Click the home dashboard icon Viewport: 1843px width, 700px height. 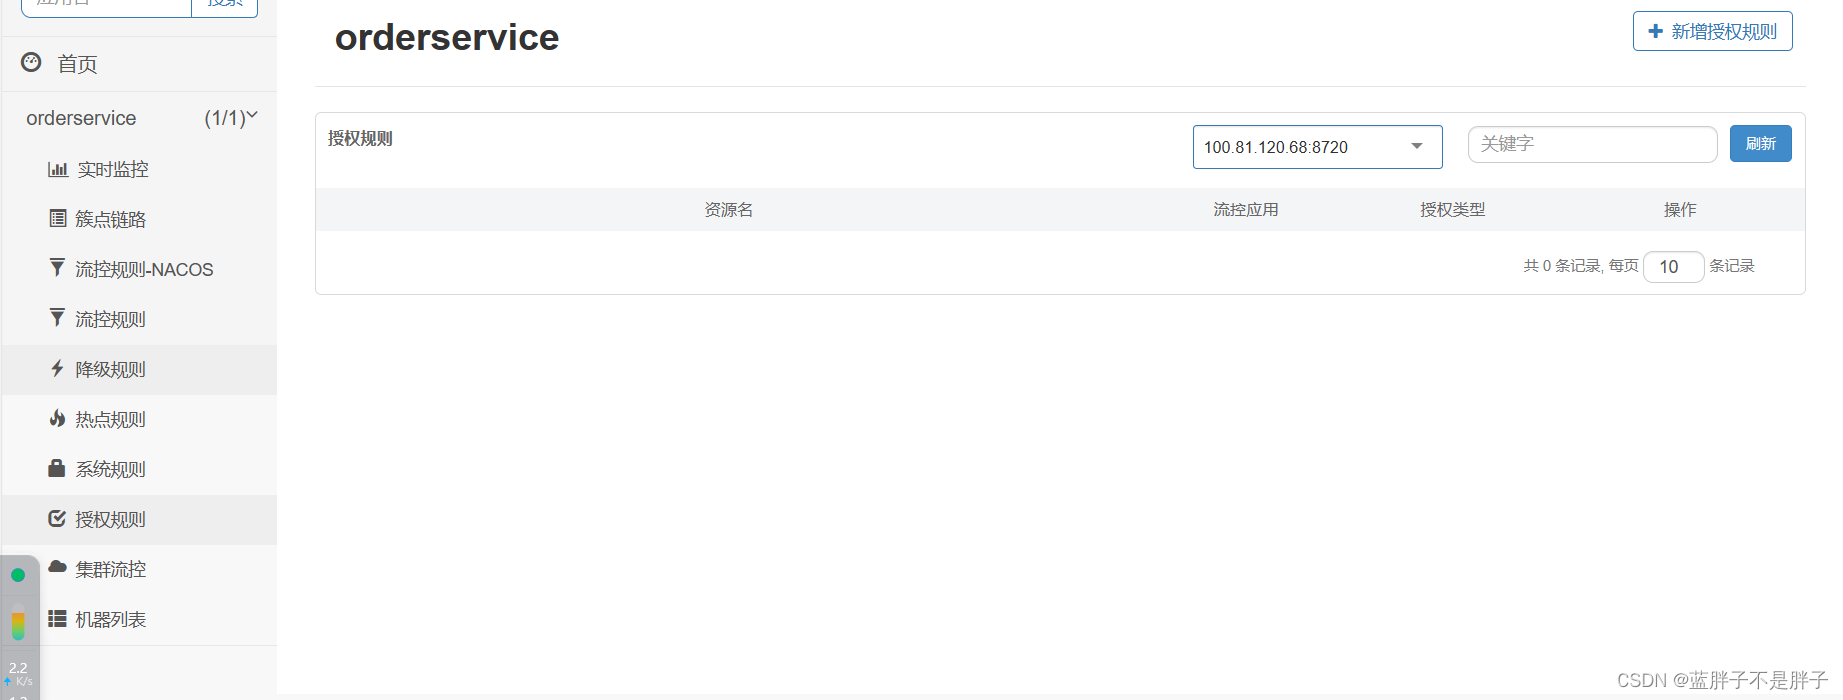pos(31,62)
